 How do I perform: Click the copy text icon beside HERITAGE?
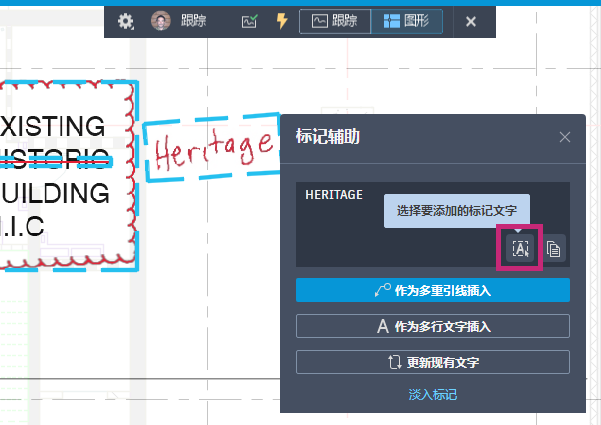554,249
